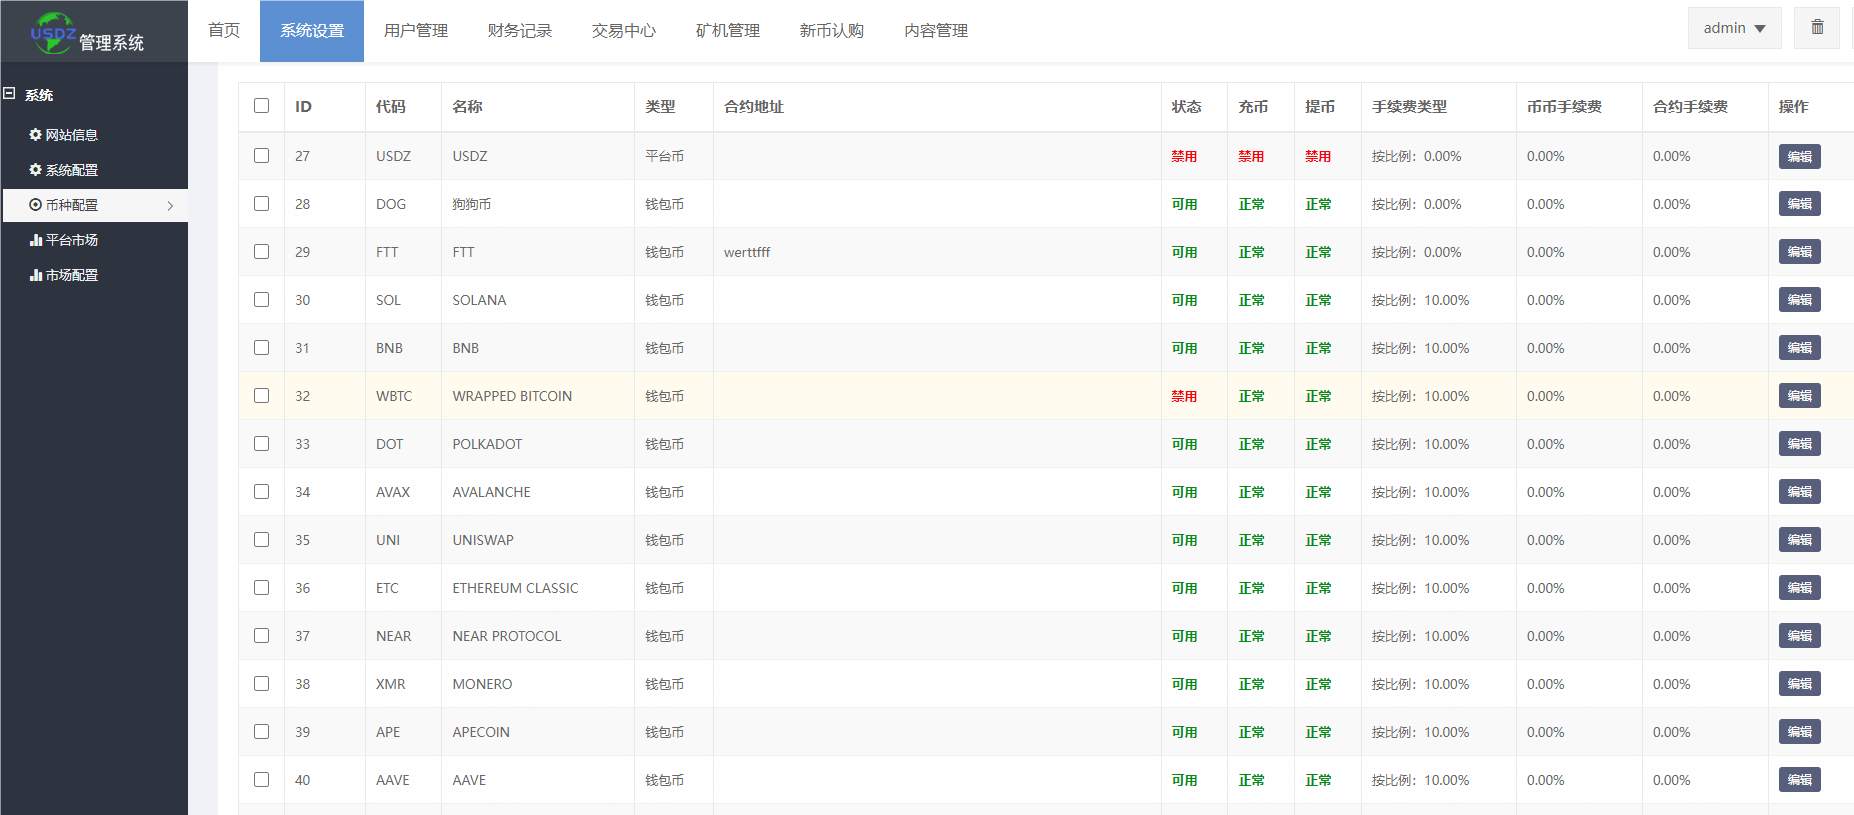Collapse the 系统 sidebar section icon
The height and width of the screenshot is (815, 1854).
pyautogui.click(x=10, y=94)
